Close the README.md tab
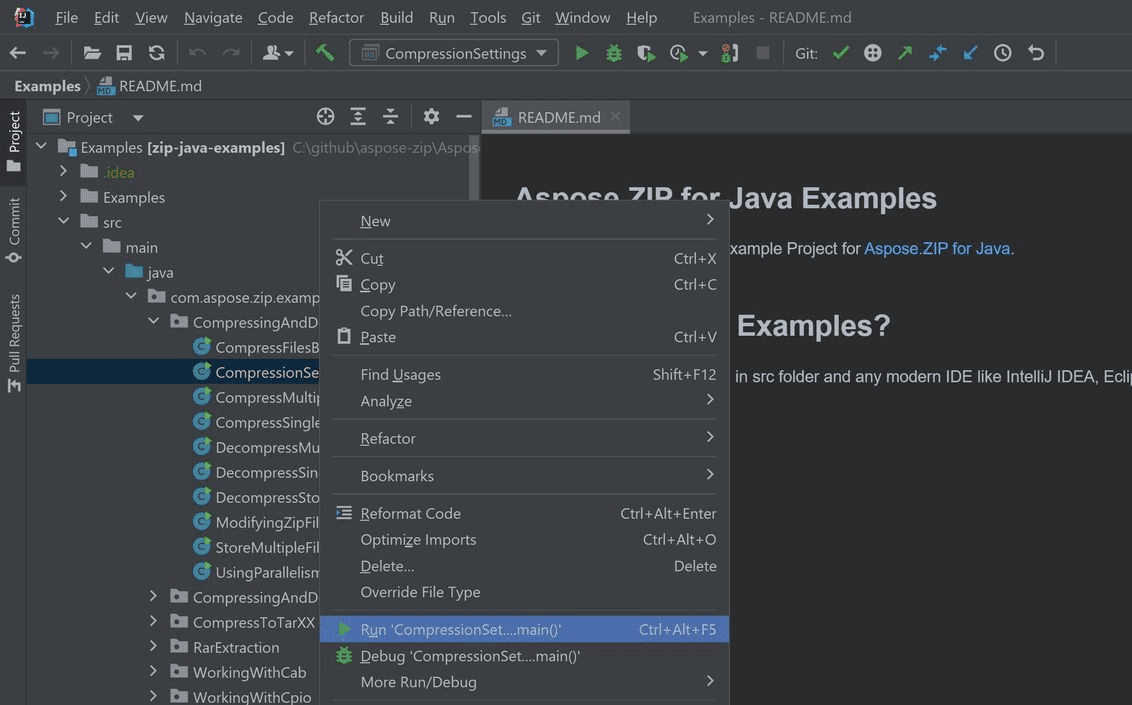Image resolution: width=1132 pixels, height=705 pixels. pos(615,116)
